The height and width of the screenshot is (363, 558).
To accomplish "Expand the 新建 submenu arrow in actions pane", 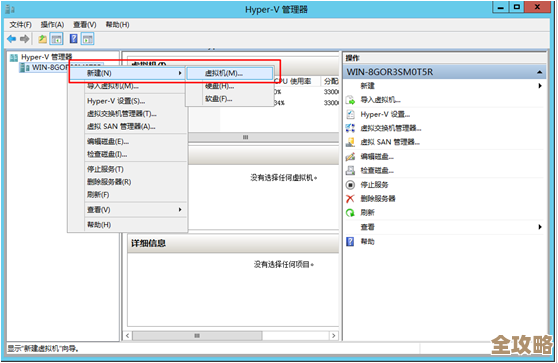I will [x=540, y=86].
